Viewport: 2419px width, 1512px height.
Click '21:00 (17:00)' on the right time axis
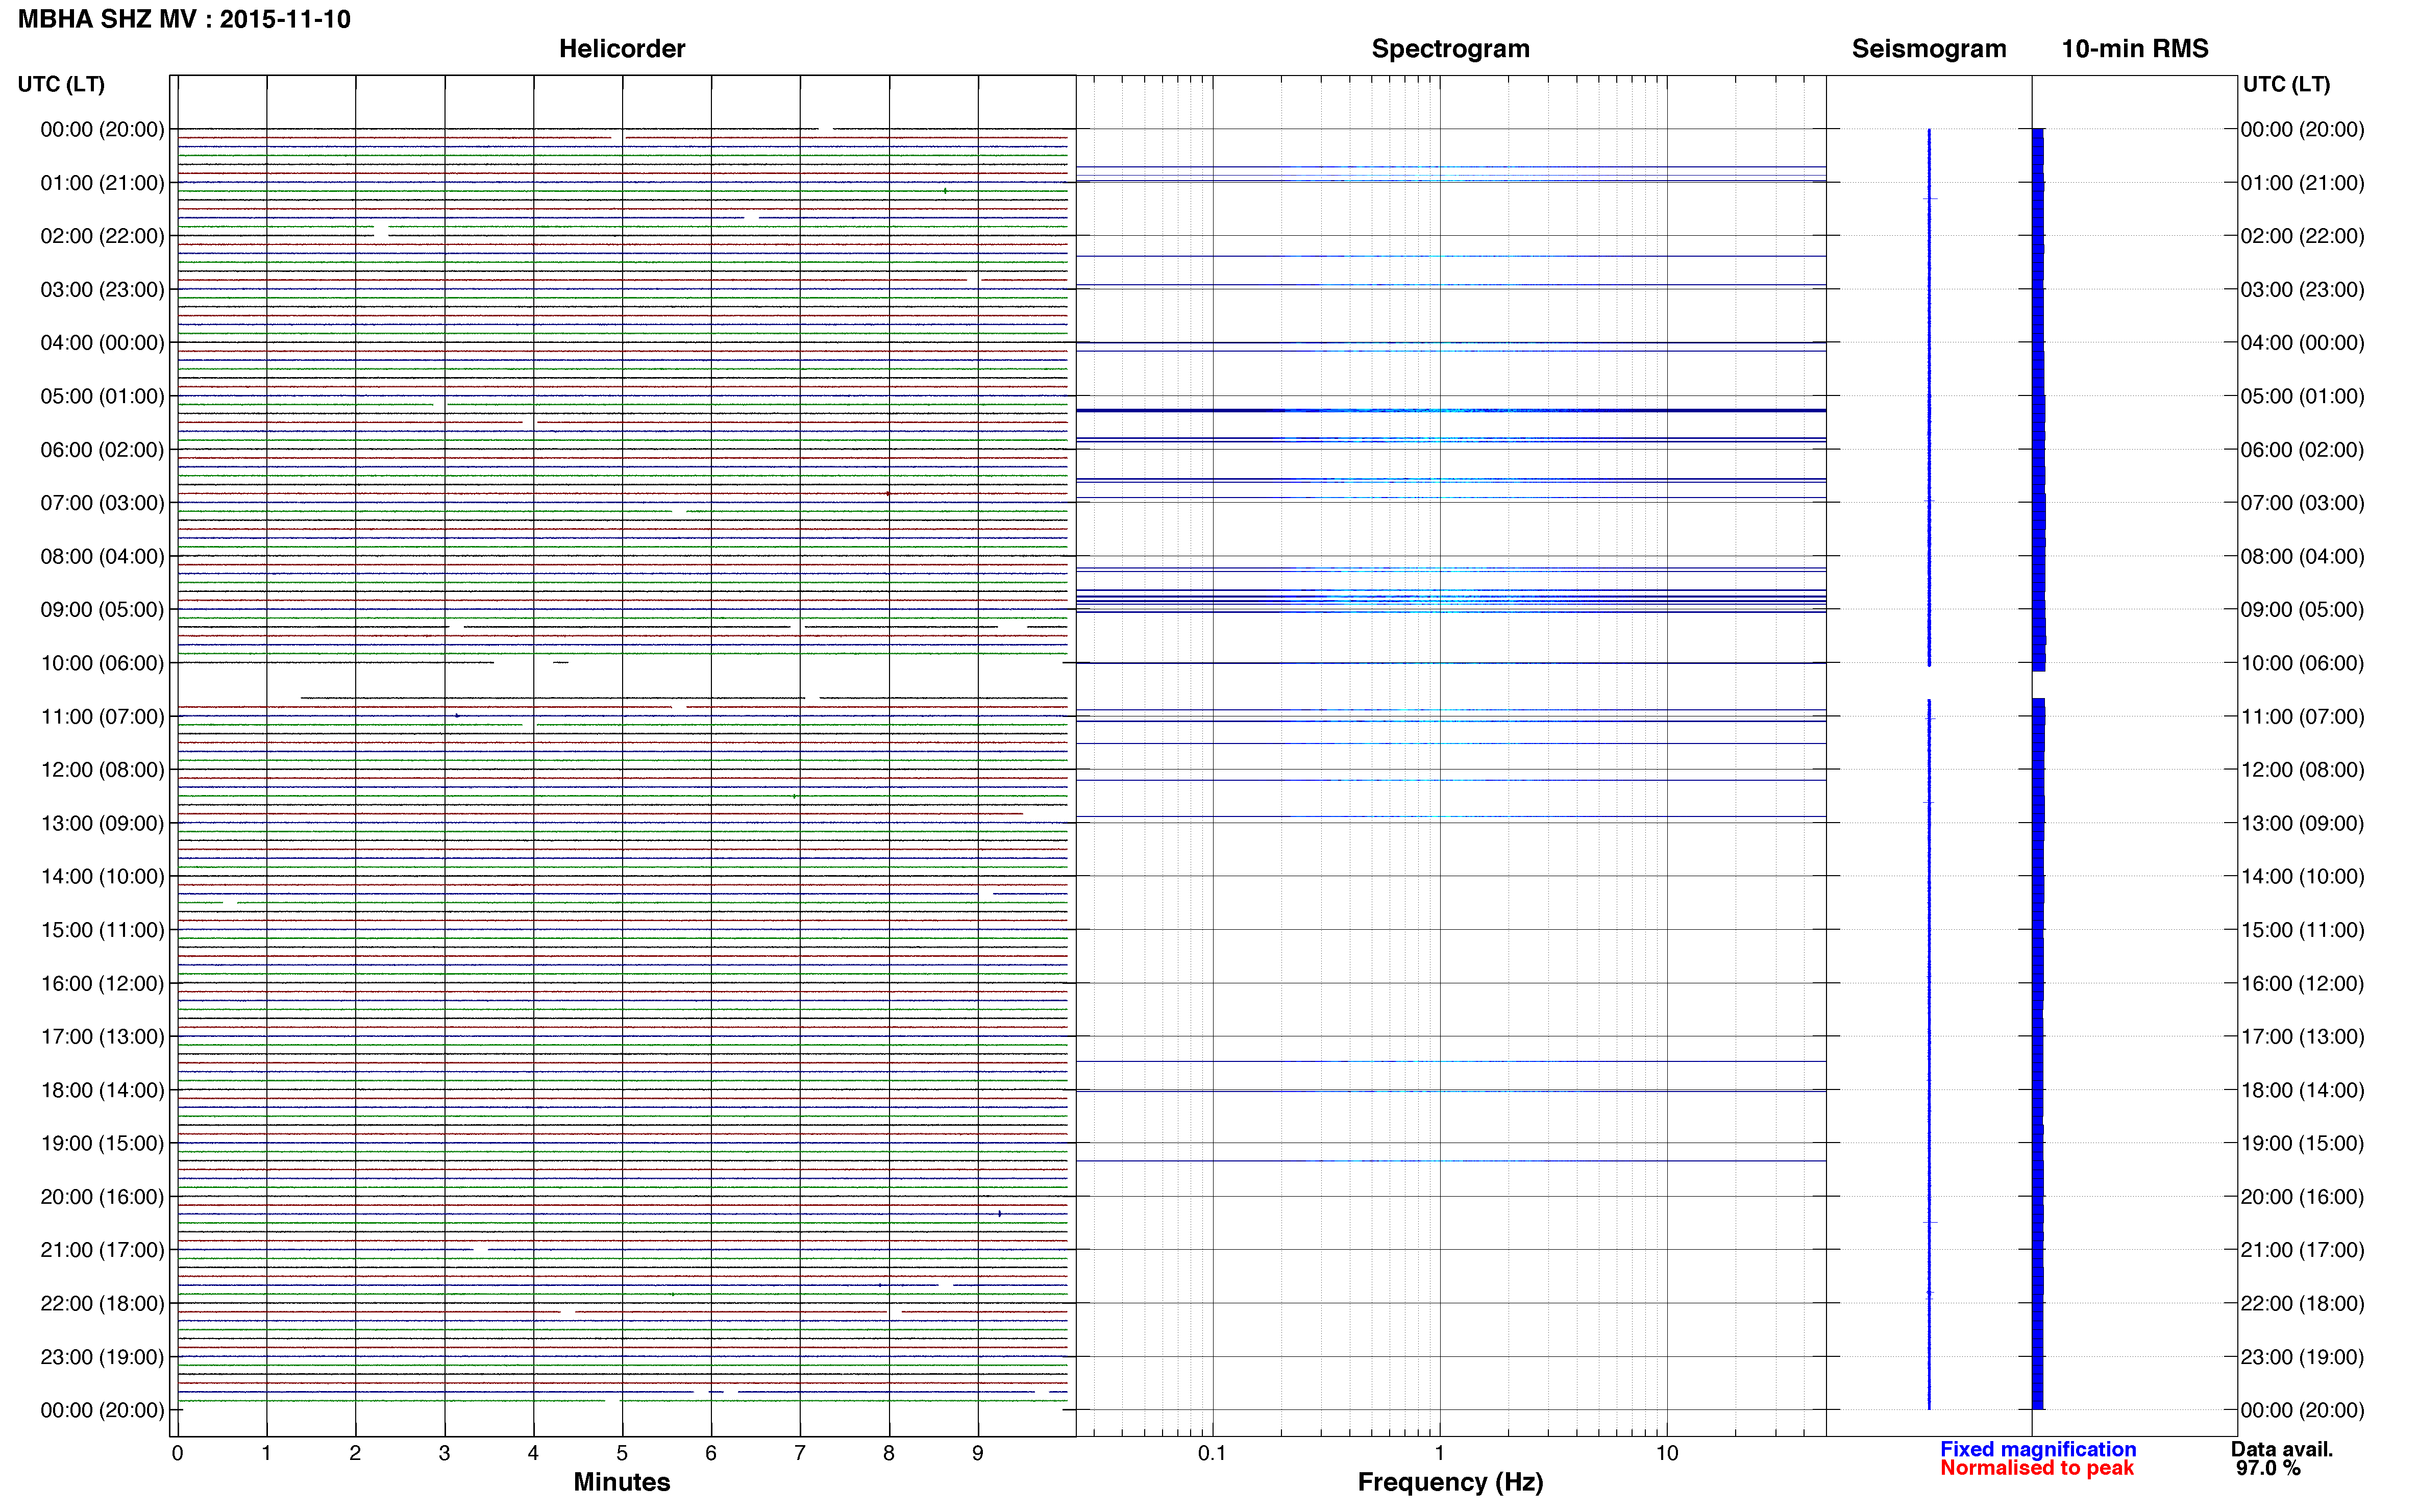pos(2303,1250)
